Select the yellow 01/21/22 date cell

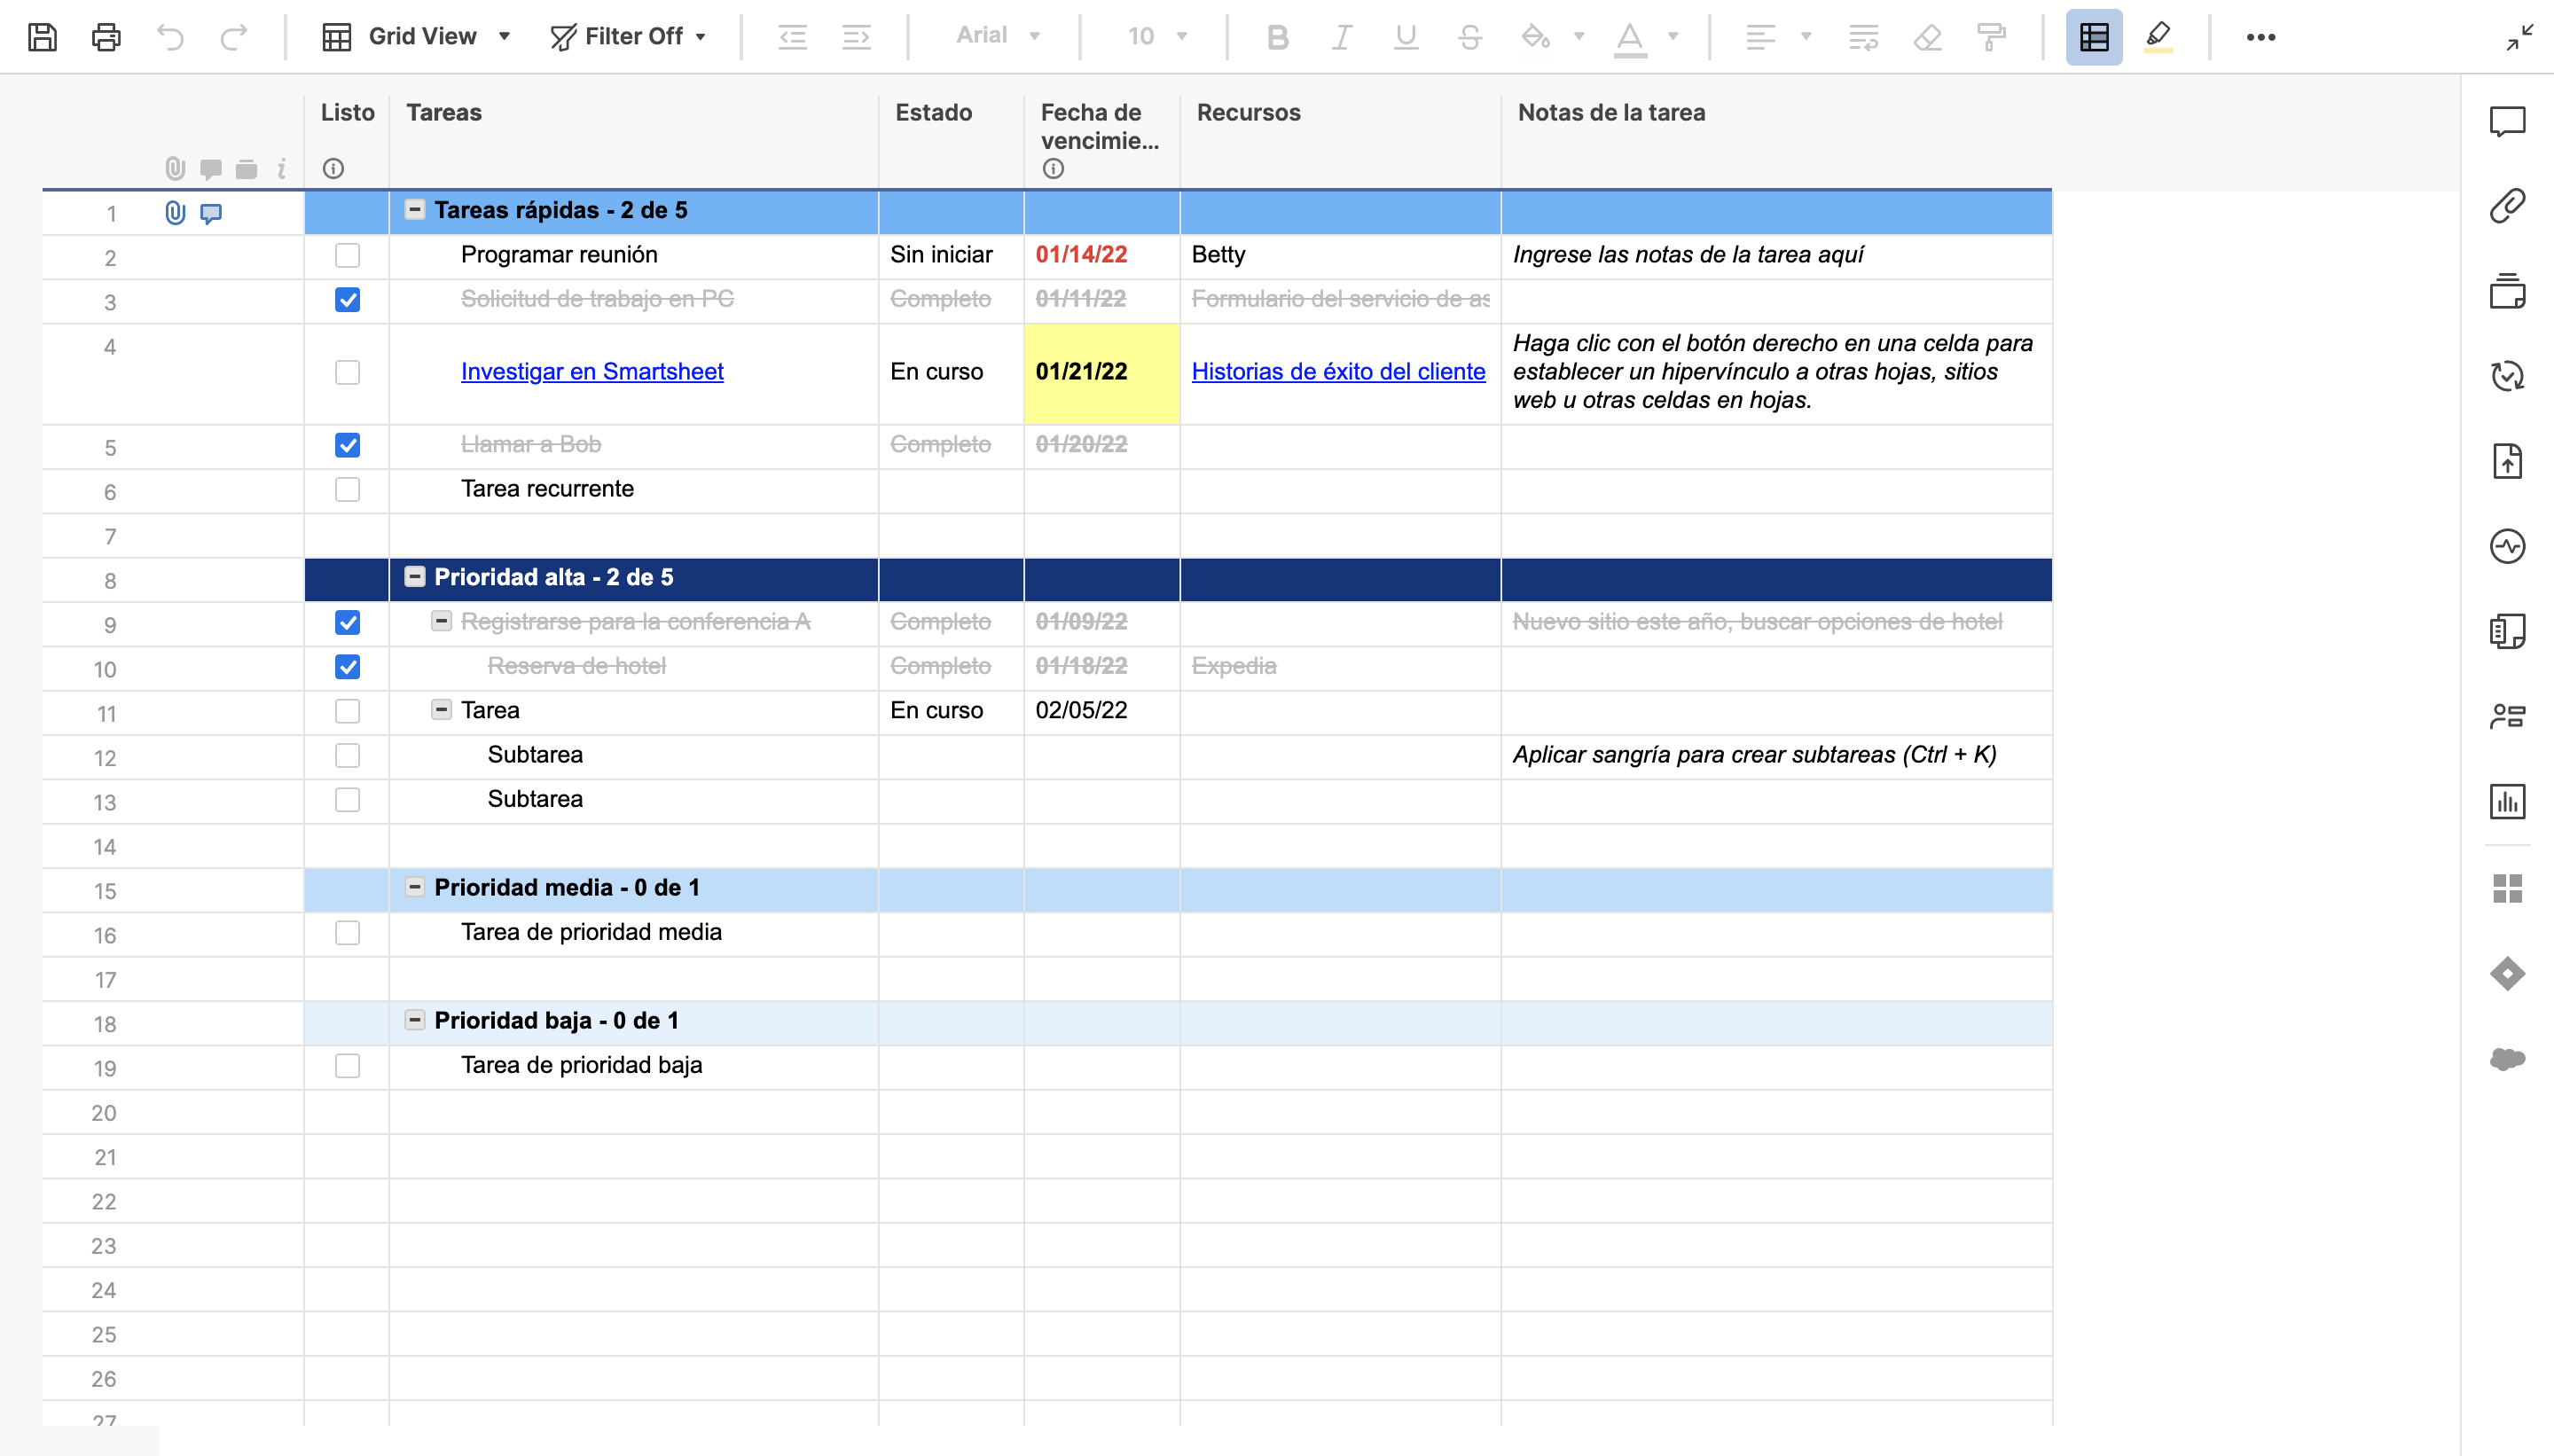[x=1102, y=373]
